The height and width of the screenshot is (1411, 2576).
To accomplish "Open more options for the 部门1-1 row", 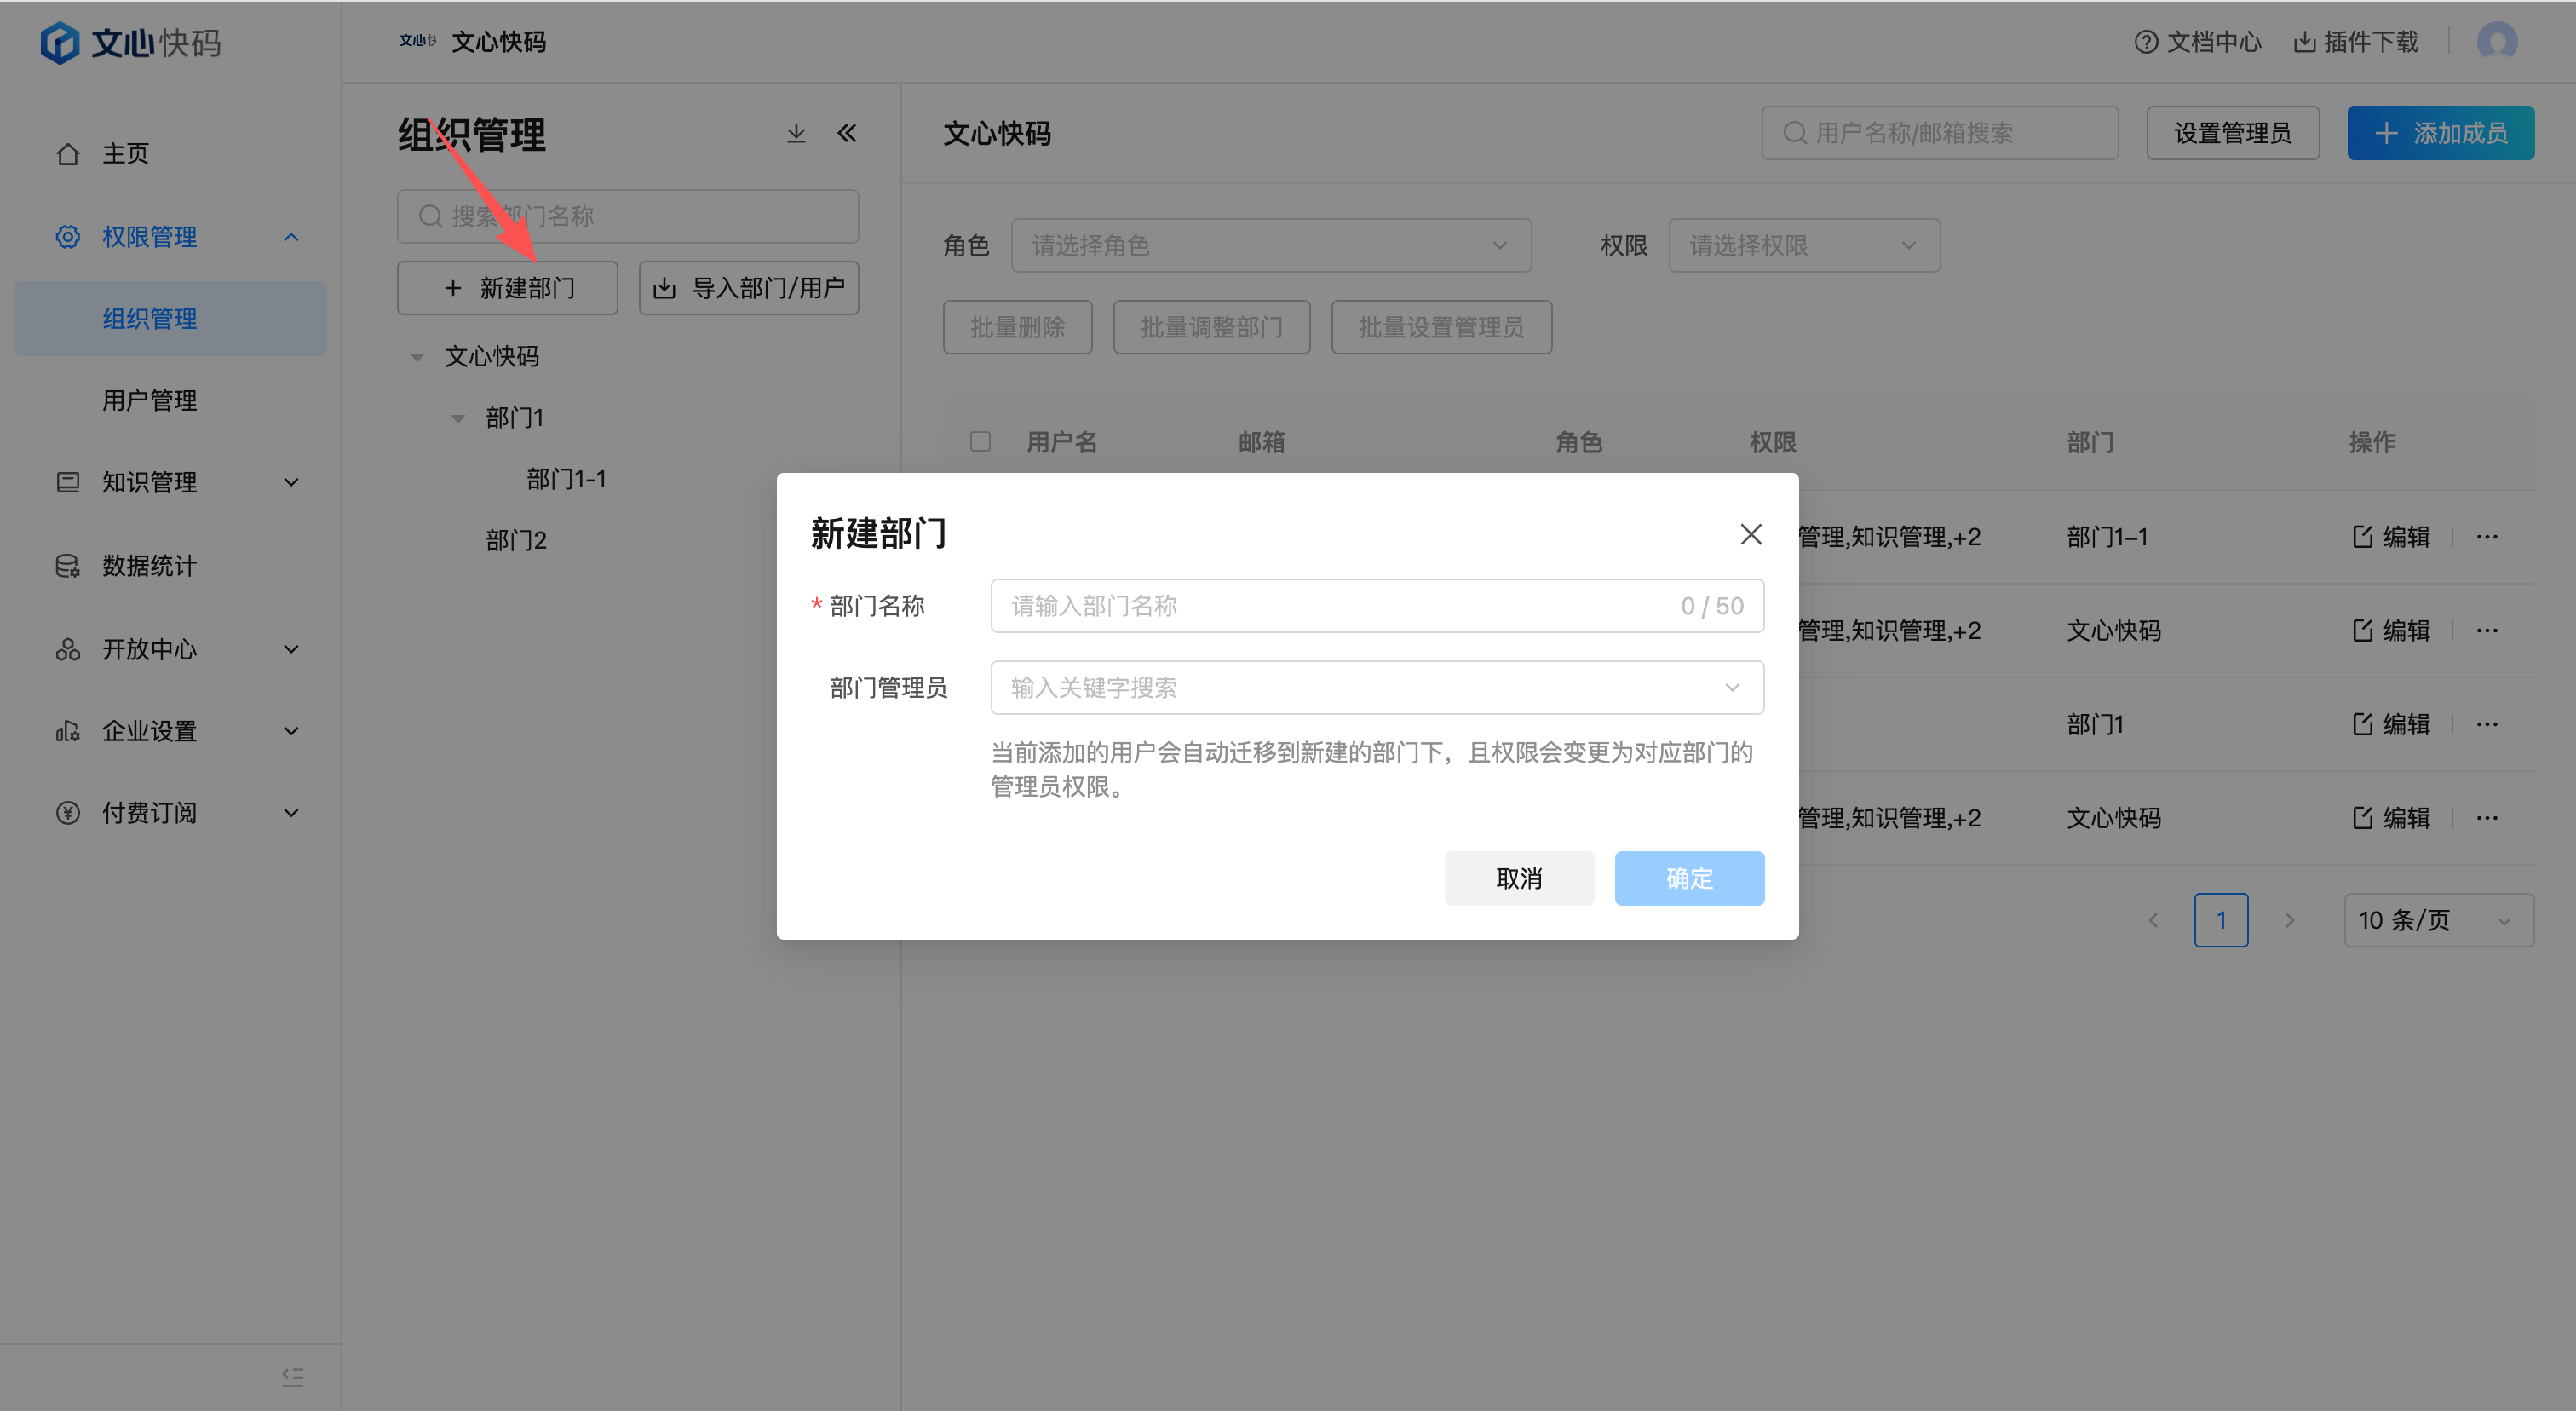I will pyautogui.click(x=2487, y=537).
